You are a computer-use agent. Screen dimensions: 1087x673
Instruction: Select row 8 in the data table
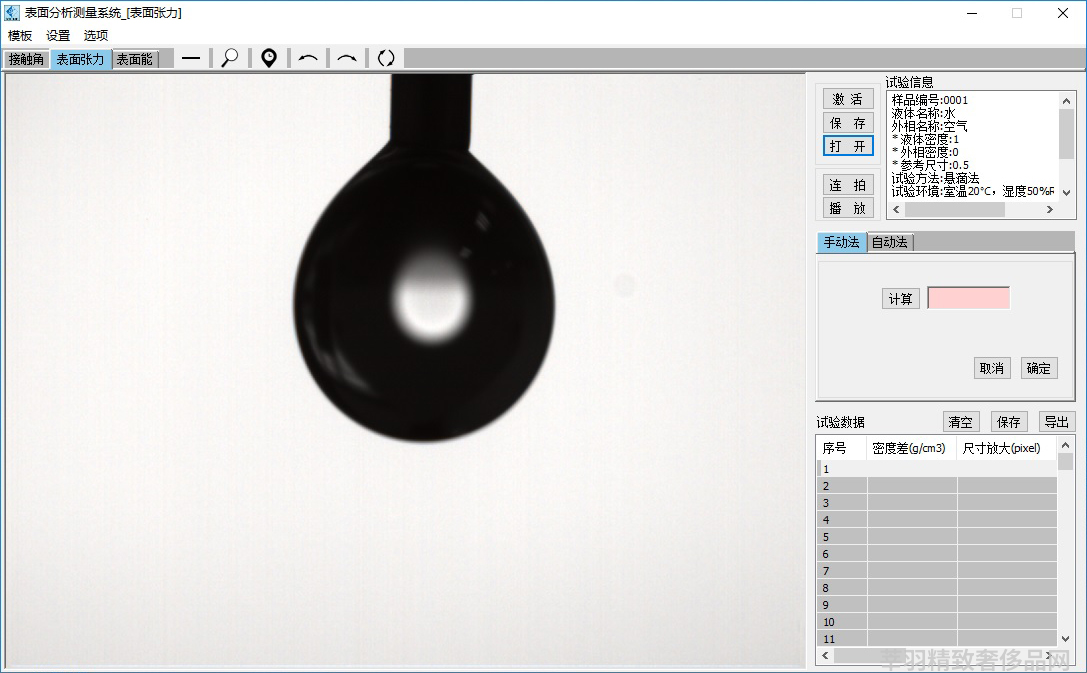[937, 588]
